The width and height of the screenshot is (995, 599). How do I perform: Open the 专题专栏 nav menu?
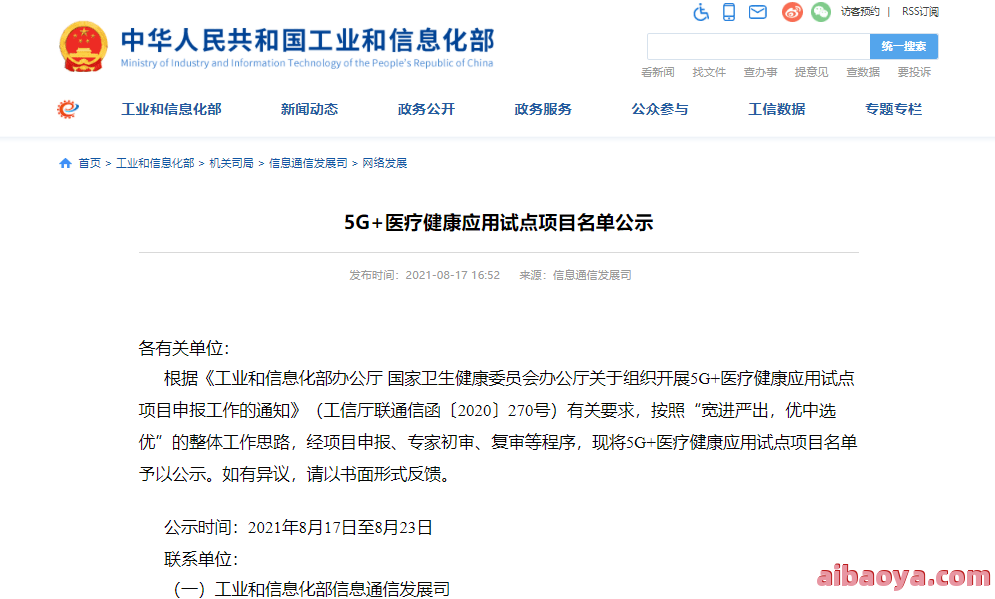893,109
